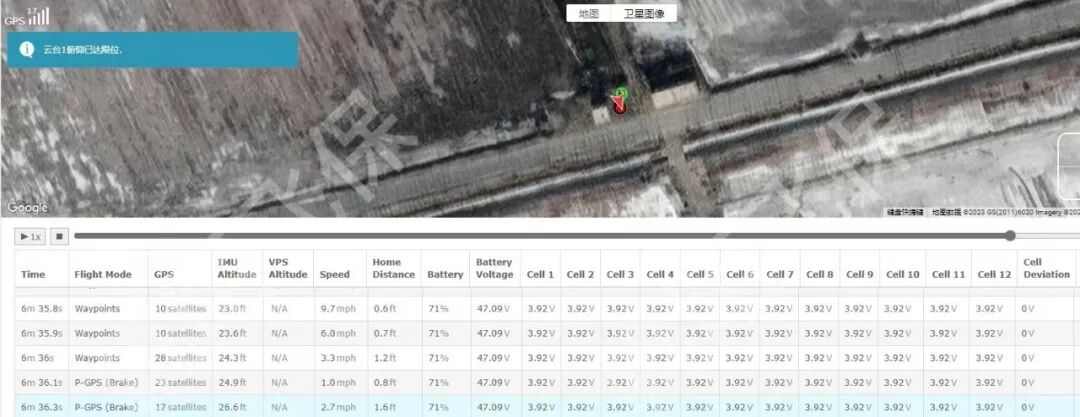This screenshot has width=1080, height=417.
Task: Click the Cell 6 column header
Action: point(740,274)
